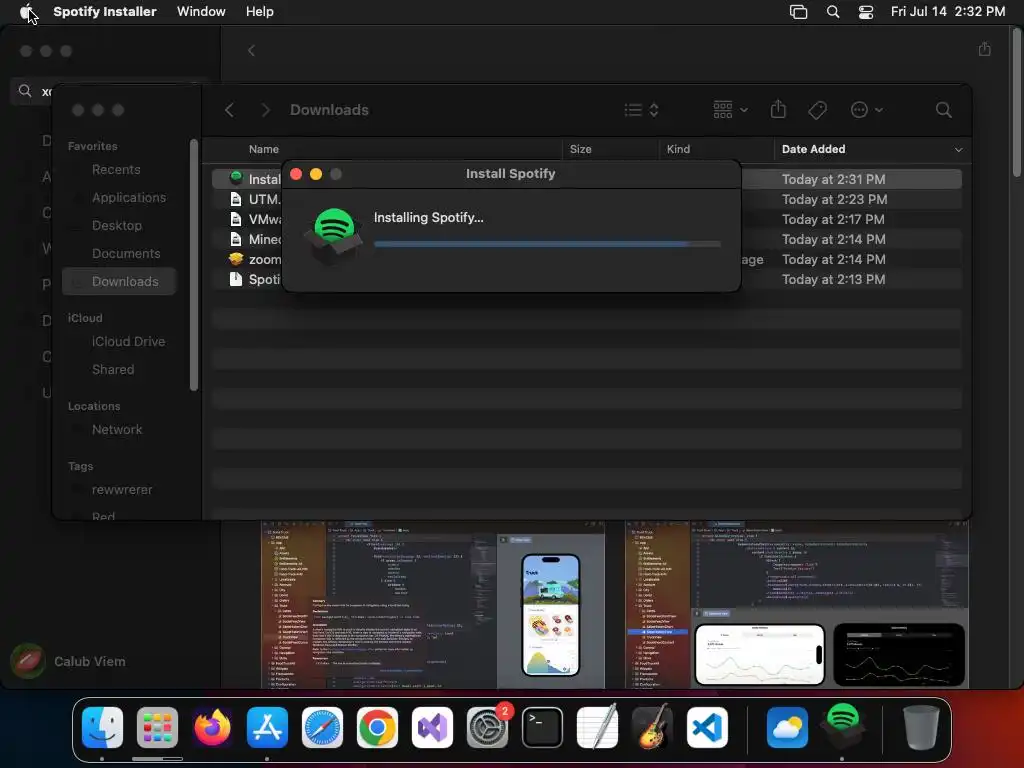Open App Store from the Dock
This screenshot has width=1024, height=768.
point(267,727)
